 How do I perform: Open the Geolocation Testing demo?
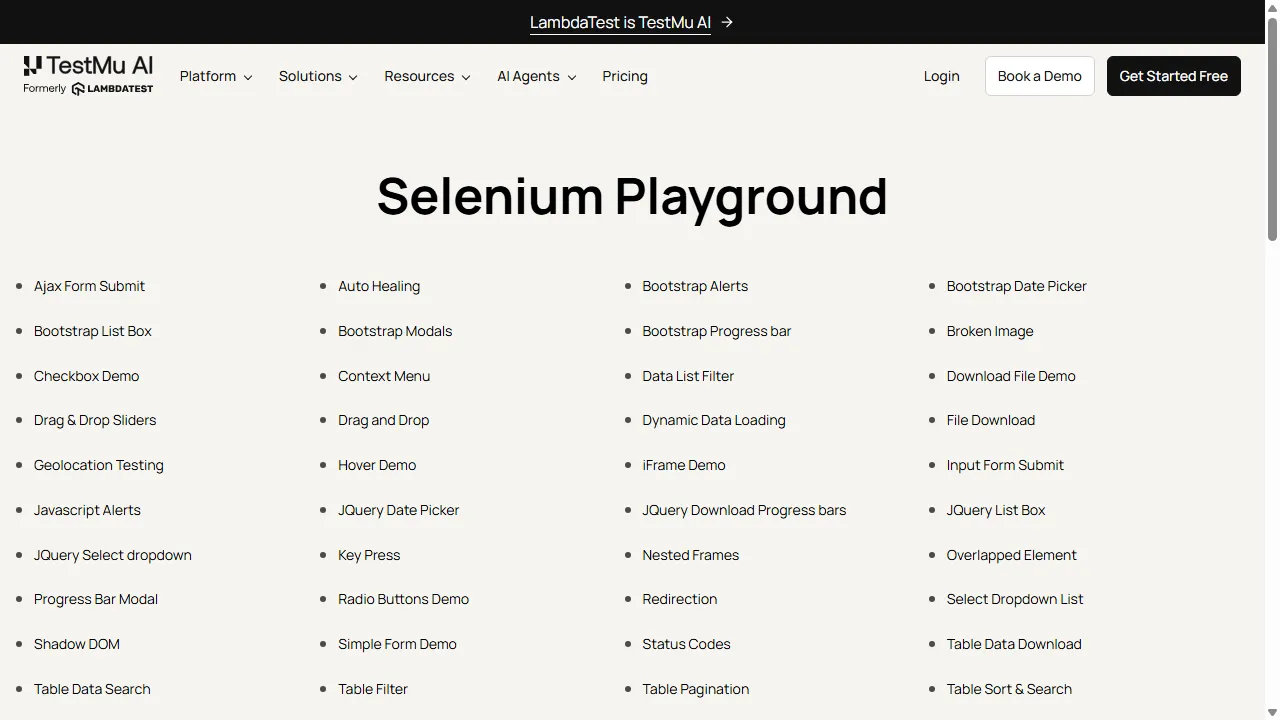point(98,465)
